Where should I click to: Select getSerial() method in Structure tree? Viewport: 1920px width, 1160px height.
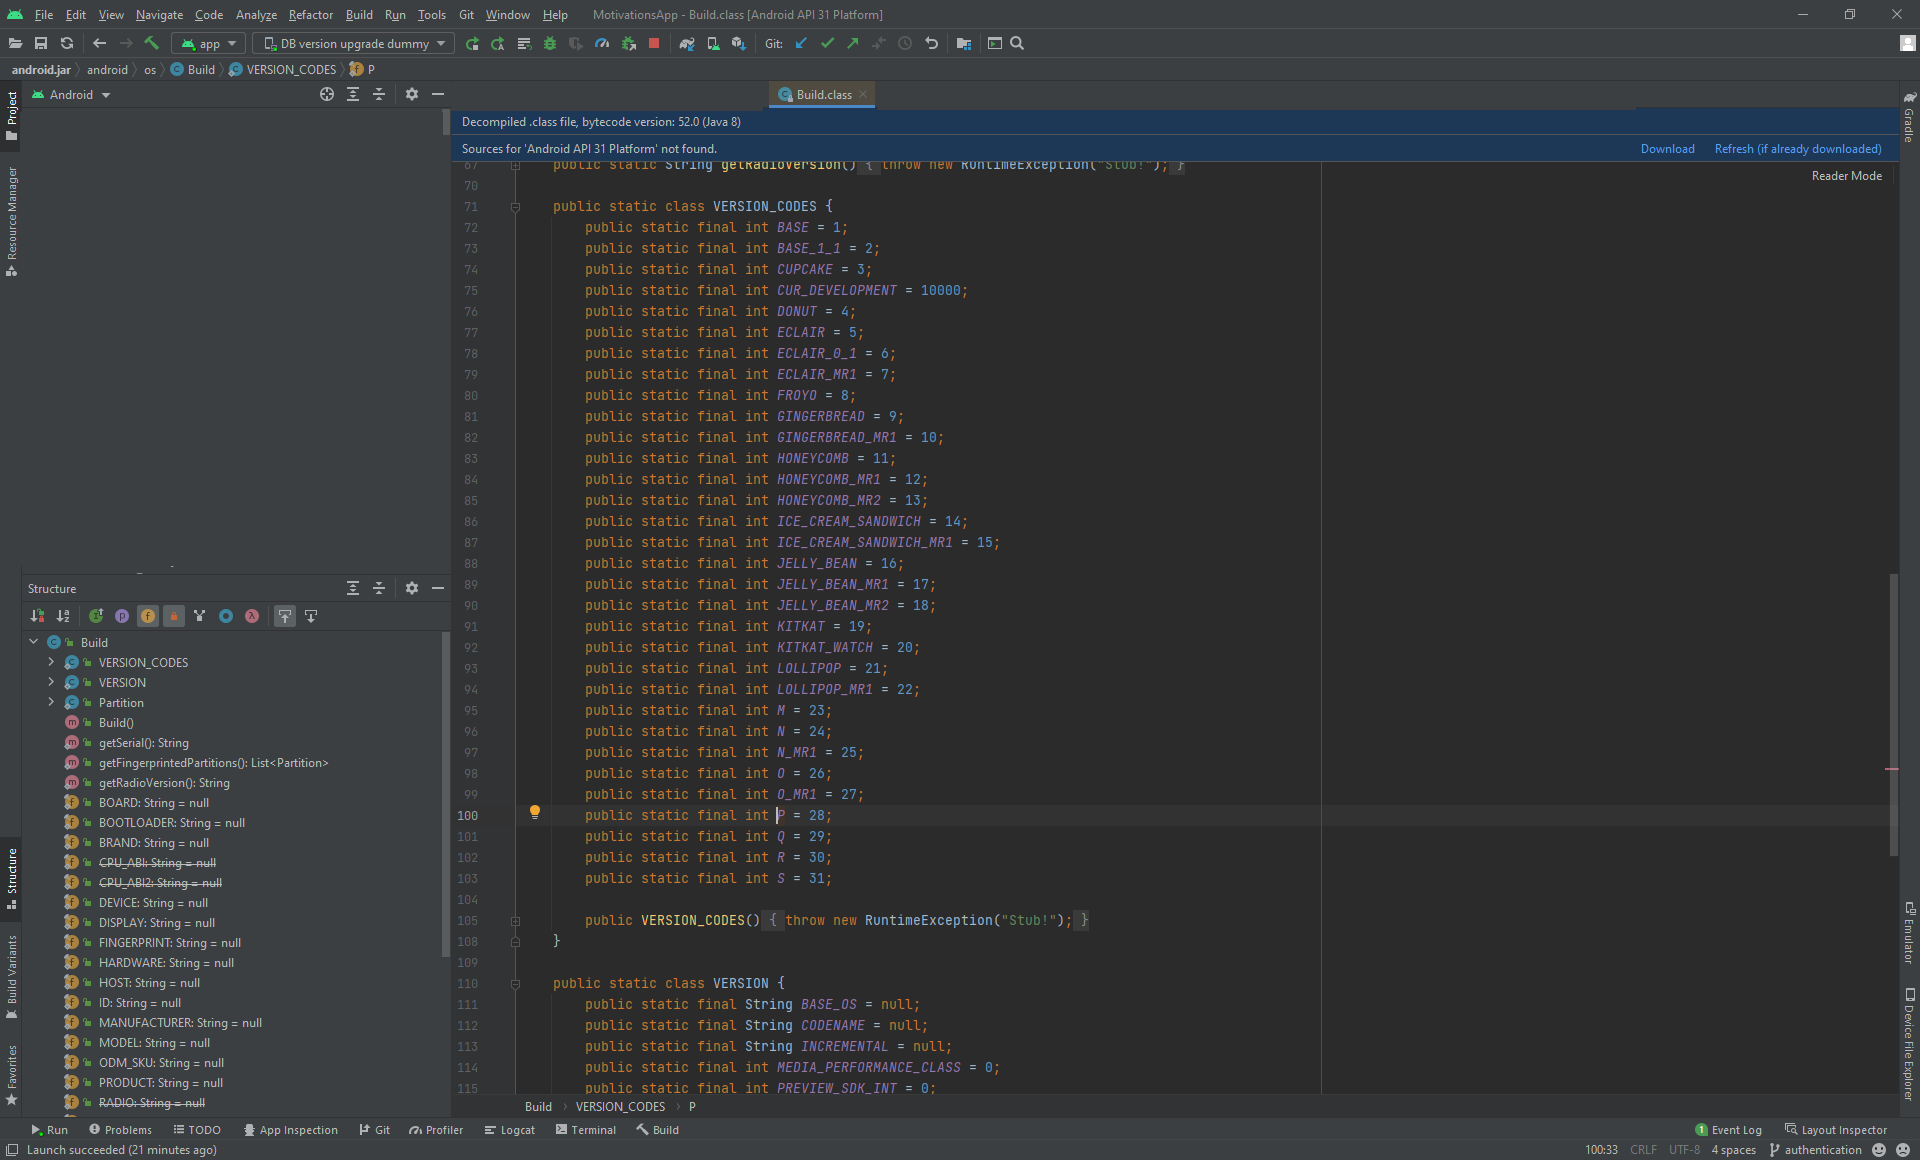(x=143, y=743)
